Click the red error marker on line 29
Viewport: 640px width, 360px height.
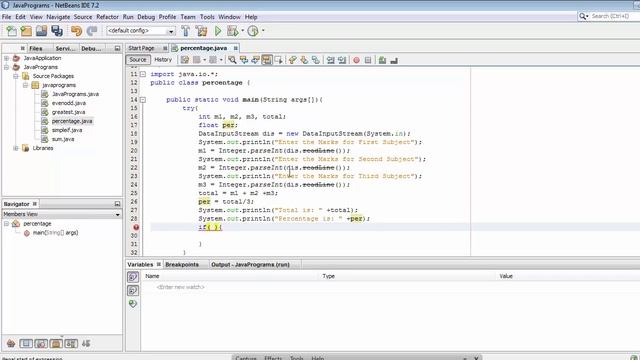click(x=136, y=227)
